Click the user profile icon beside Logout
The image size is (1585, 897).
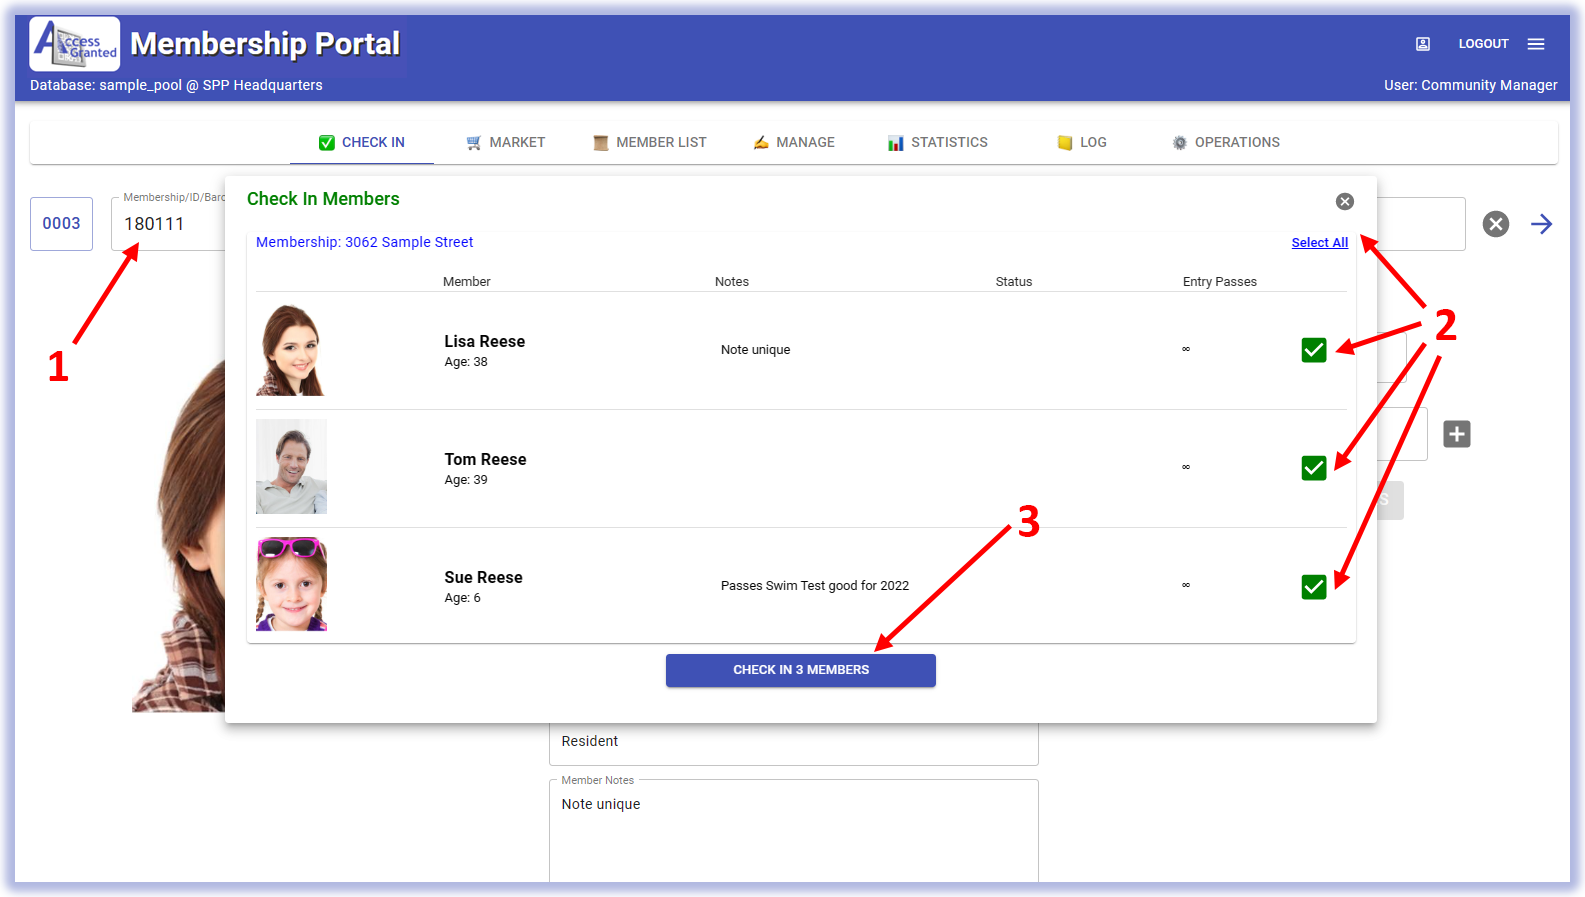[x=1423, y=44]
